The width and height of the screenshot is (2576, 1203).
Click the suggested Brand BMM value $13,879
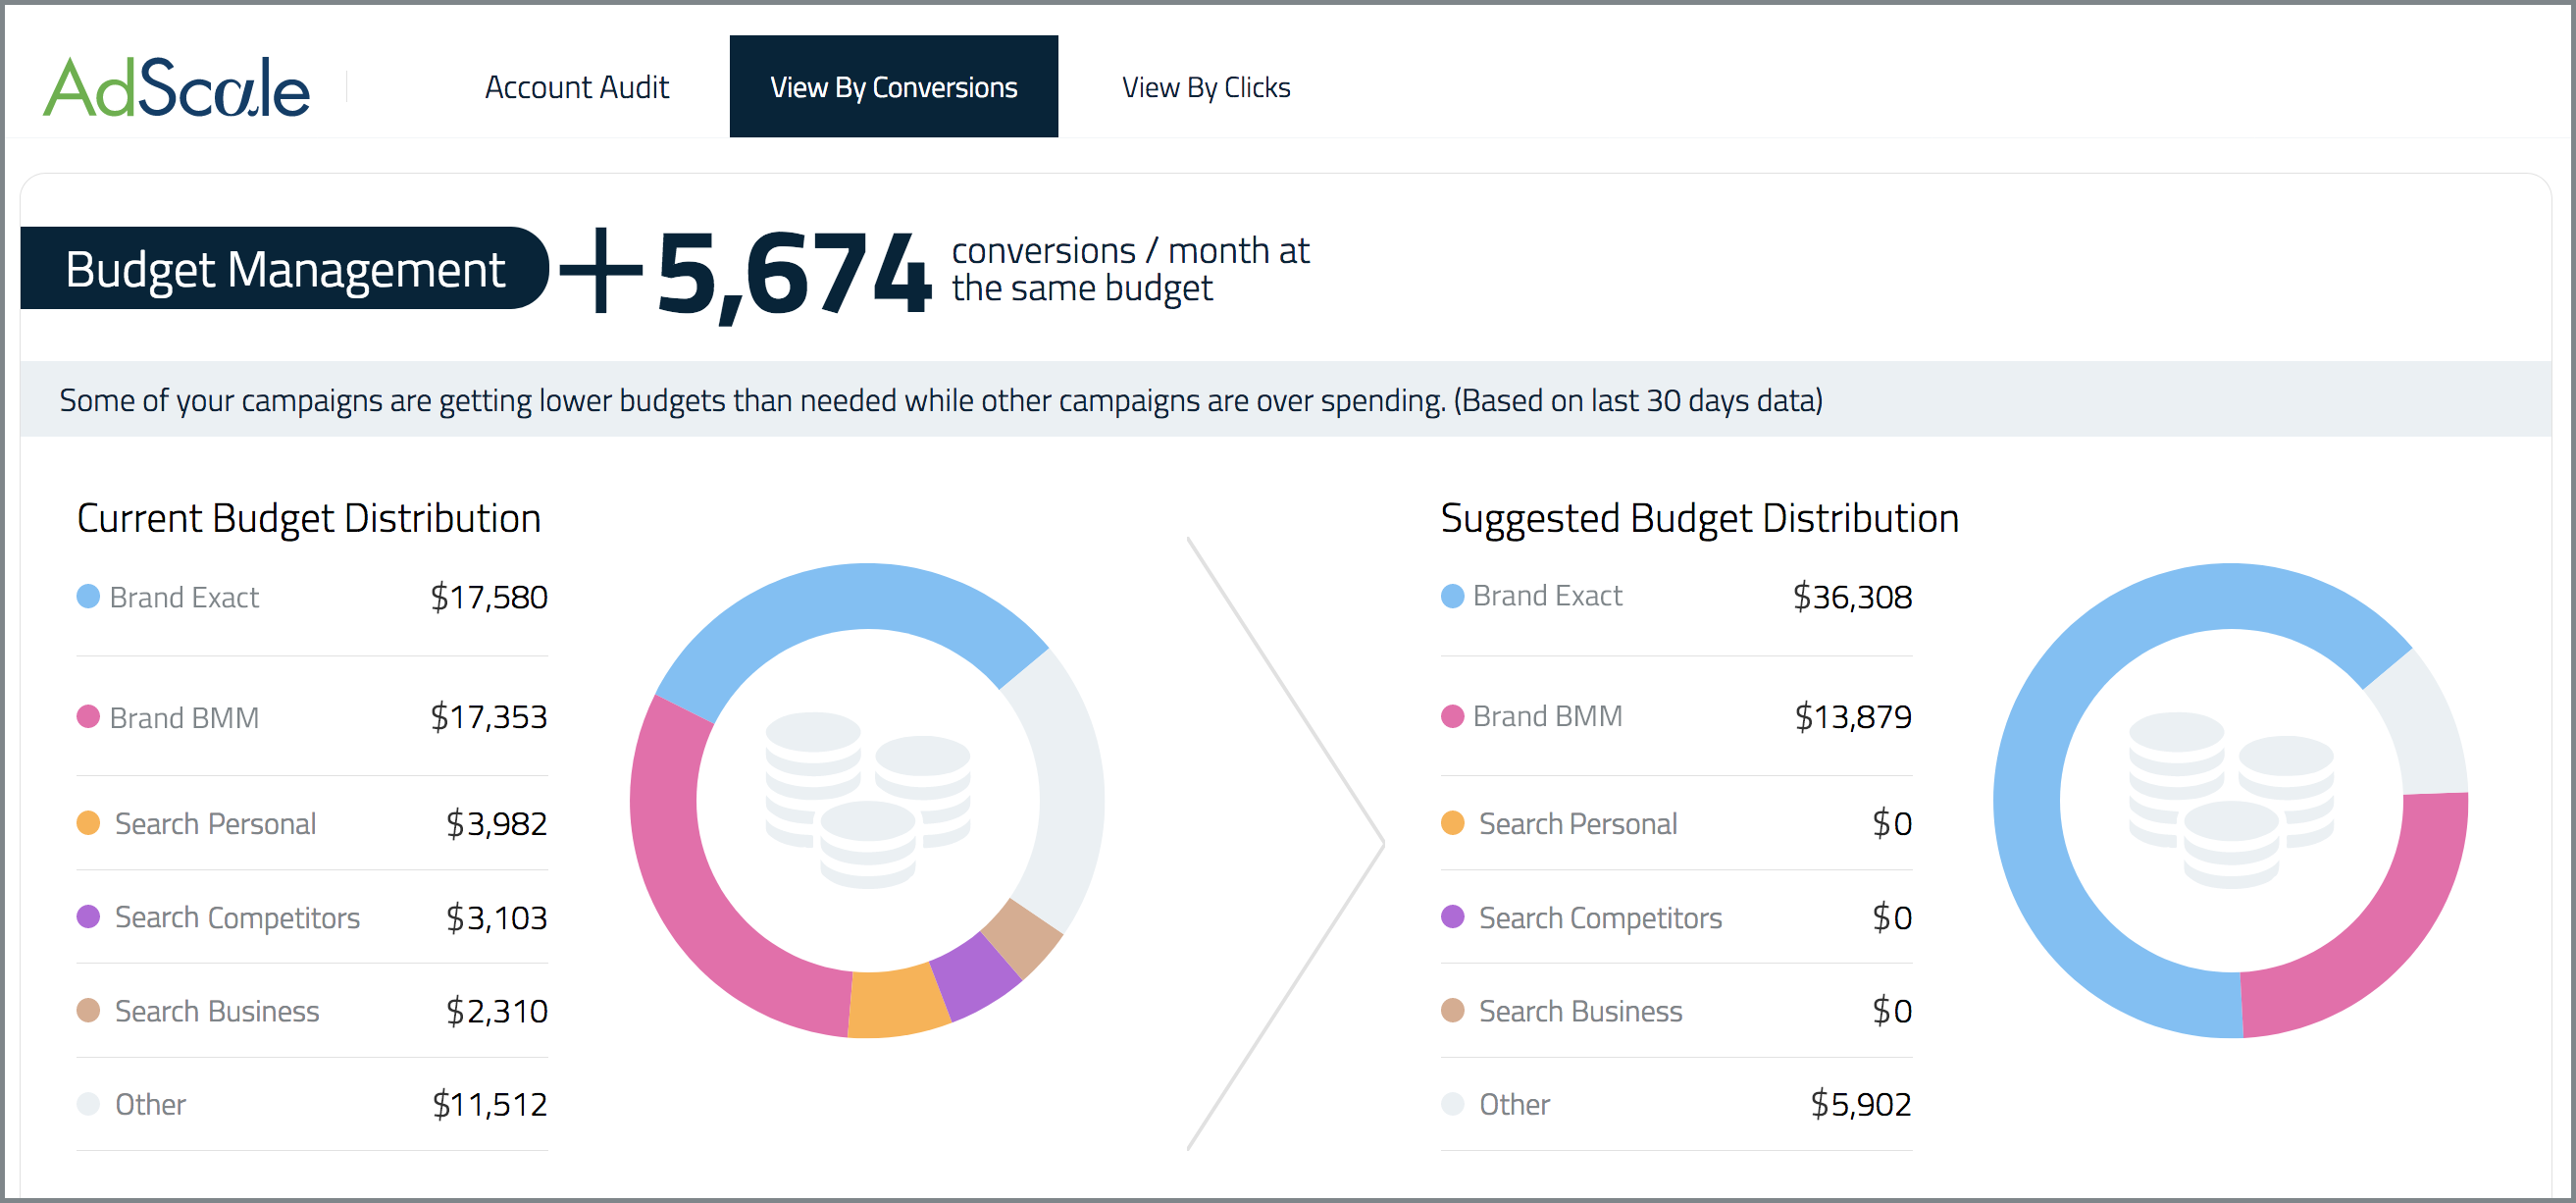point(1853,717)
